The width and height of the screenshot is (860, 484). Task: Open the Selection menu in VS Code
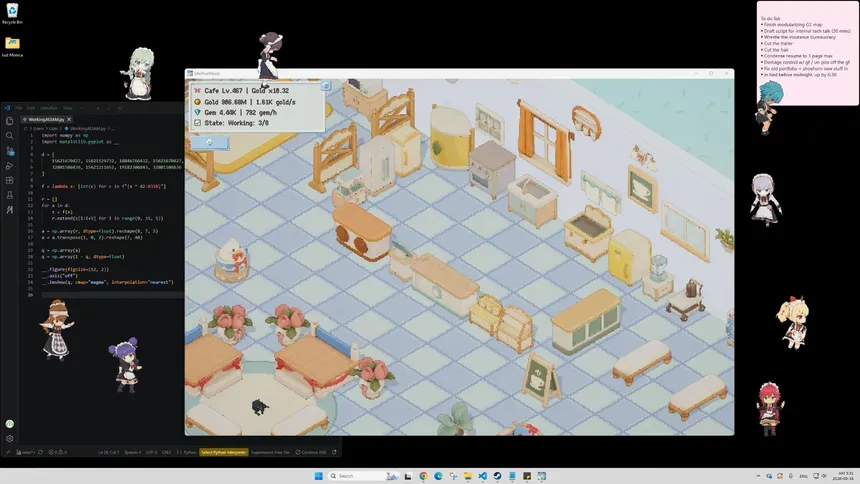pos(49,108)
